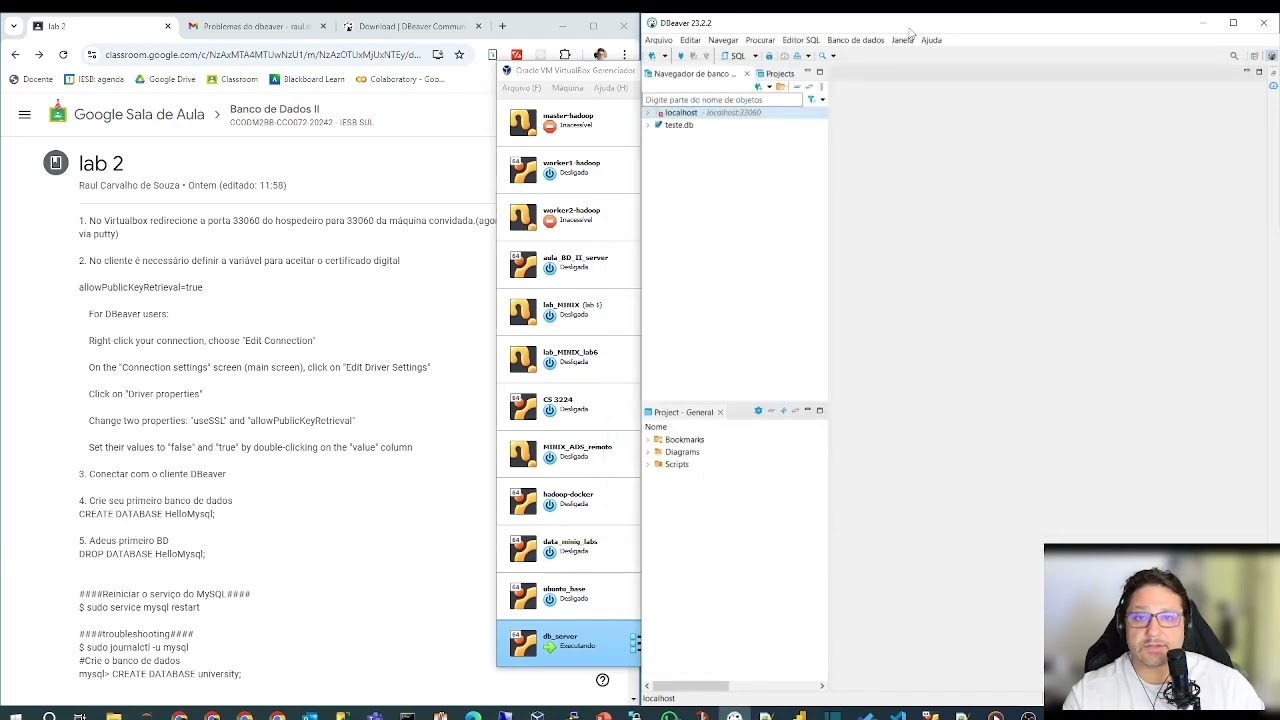The height and width of the screenshot is (720, 1280).
Task: Select db_server virtual machine in VirtualBox
Action: click(568, 642)
